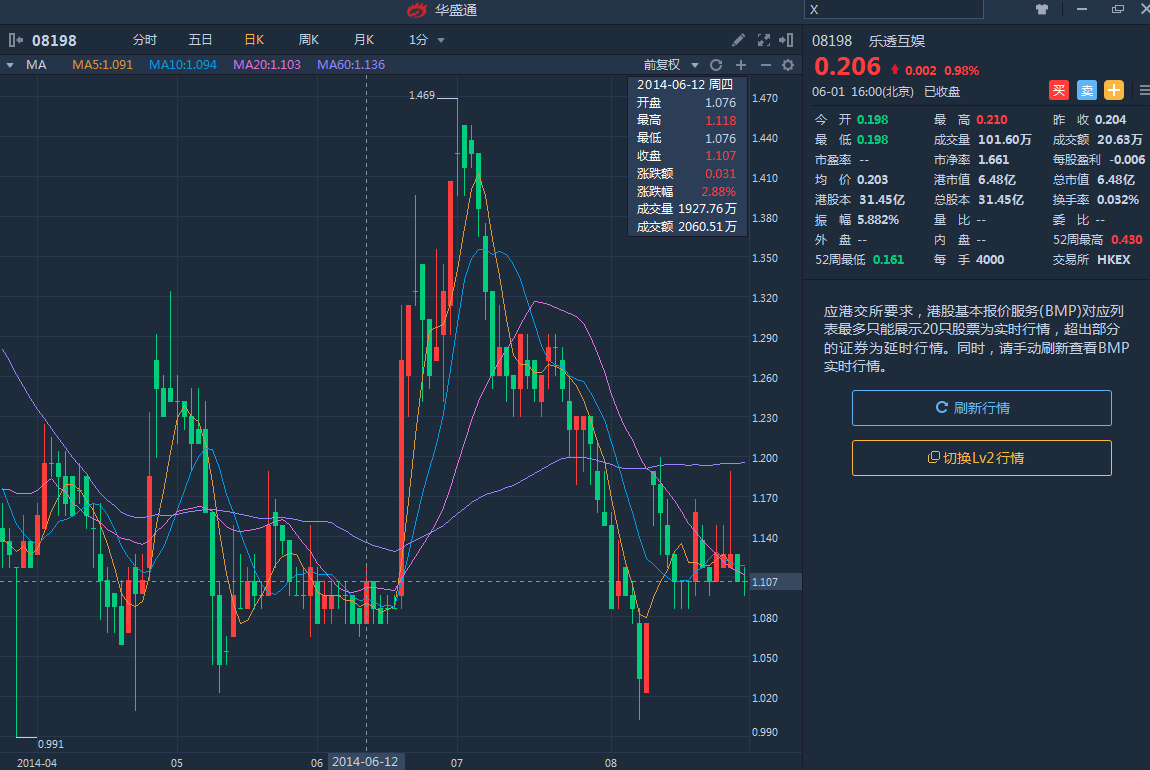
Task: Click the pencil drawing tool icon
Action: [739, 40]
